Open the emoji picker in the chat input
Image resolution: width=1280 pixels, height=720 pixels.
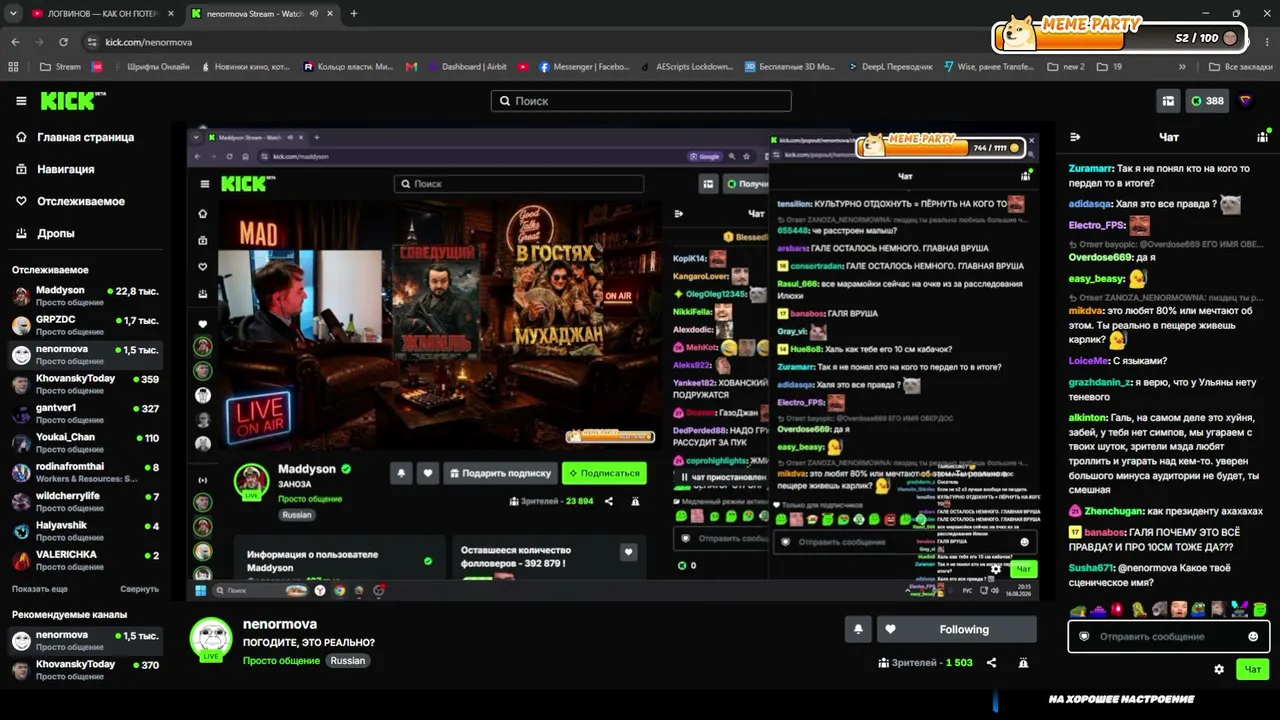click(1253, 636)
